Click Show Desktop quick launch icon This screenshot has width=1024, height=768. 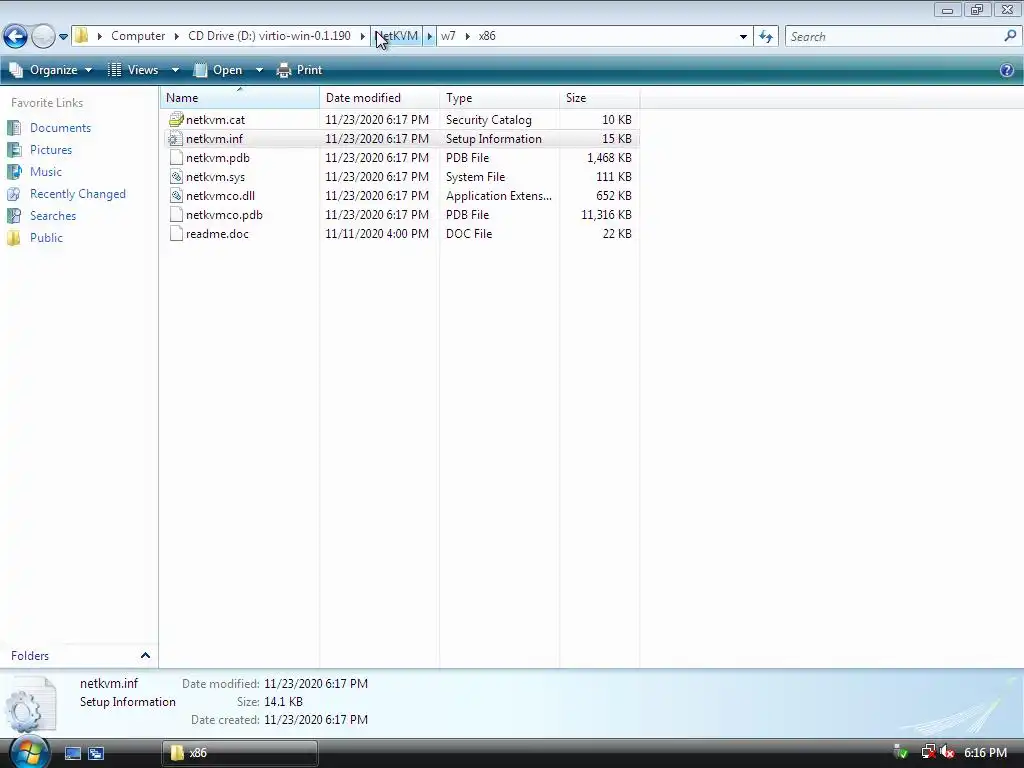pos(72,753)
